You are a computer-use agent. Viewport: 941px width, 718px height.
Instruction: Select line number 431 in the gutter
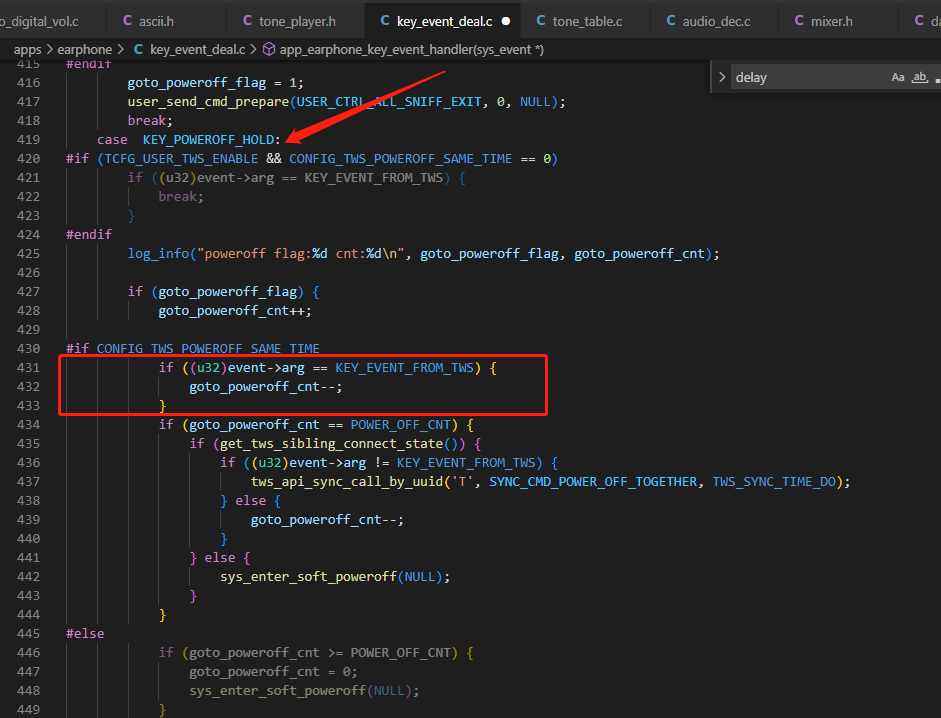point(29,368)
